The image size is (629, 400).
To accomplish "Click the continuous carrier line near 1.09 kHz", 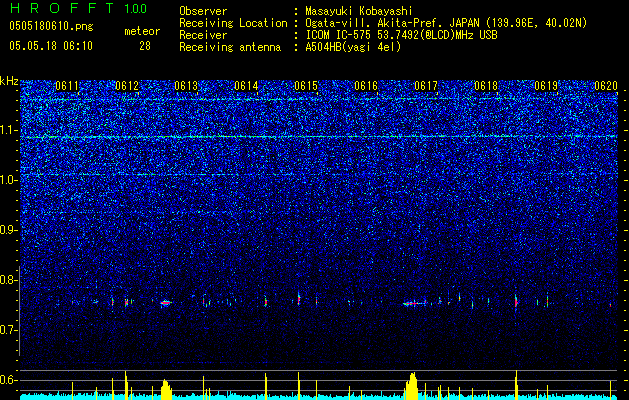I will [319, 137].
